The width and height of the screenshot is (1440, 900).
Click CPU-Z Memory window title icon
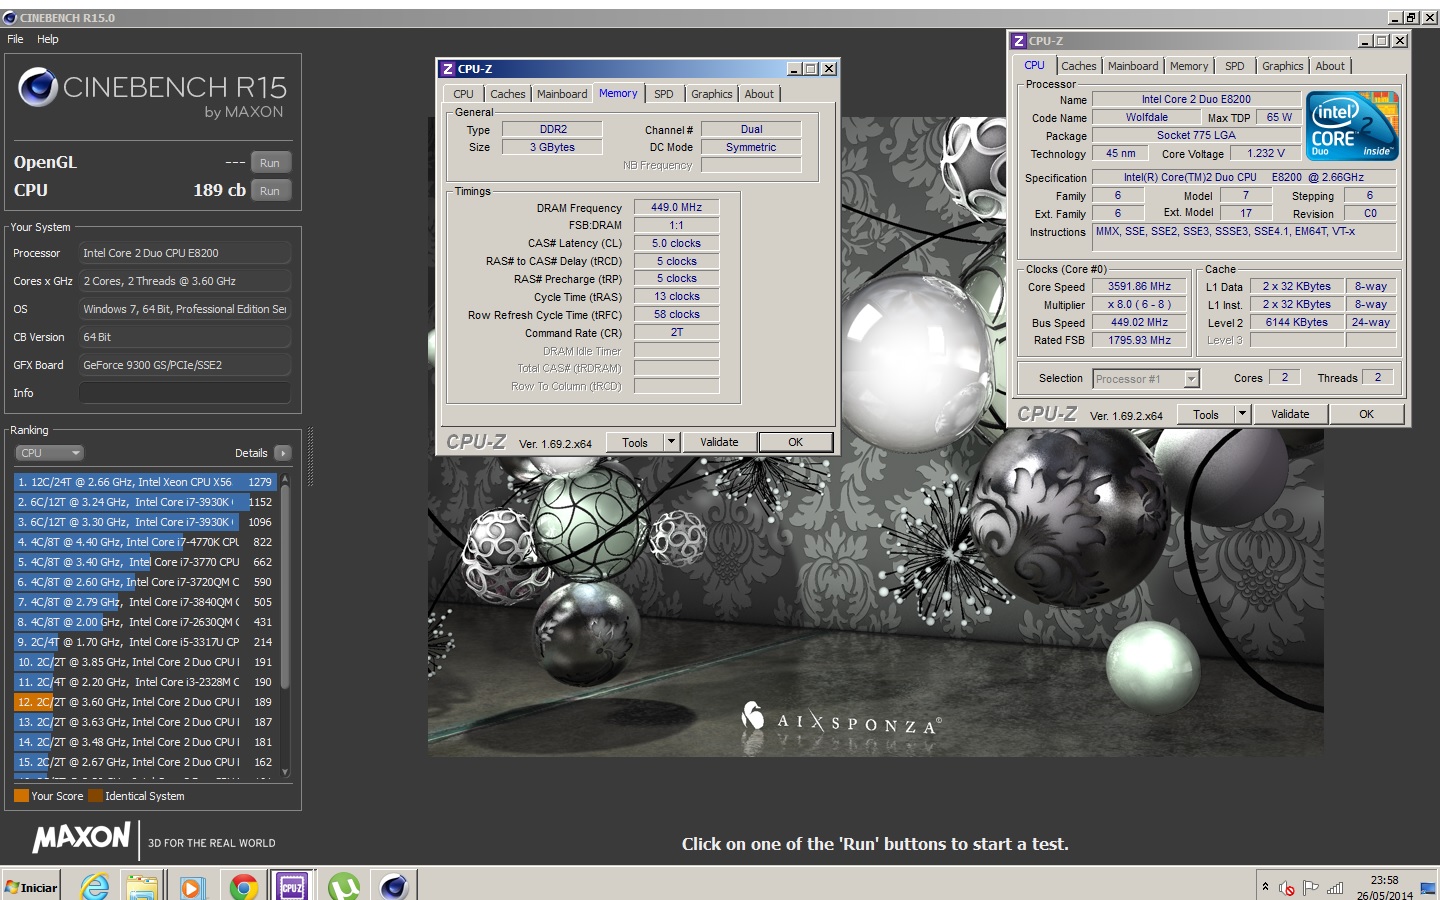(448, 69)
